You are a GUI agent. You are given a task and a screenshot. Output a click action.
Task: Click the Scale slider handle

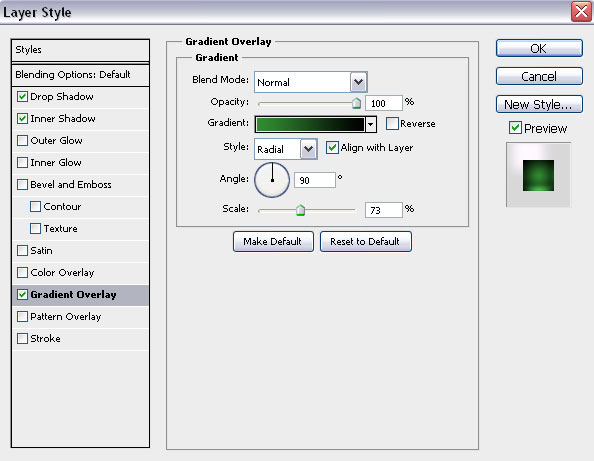click(300, 209)
